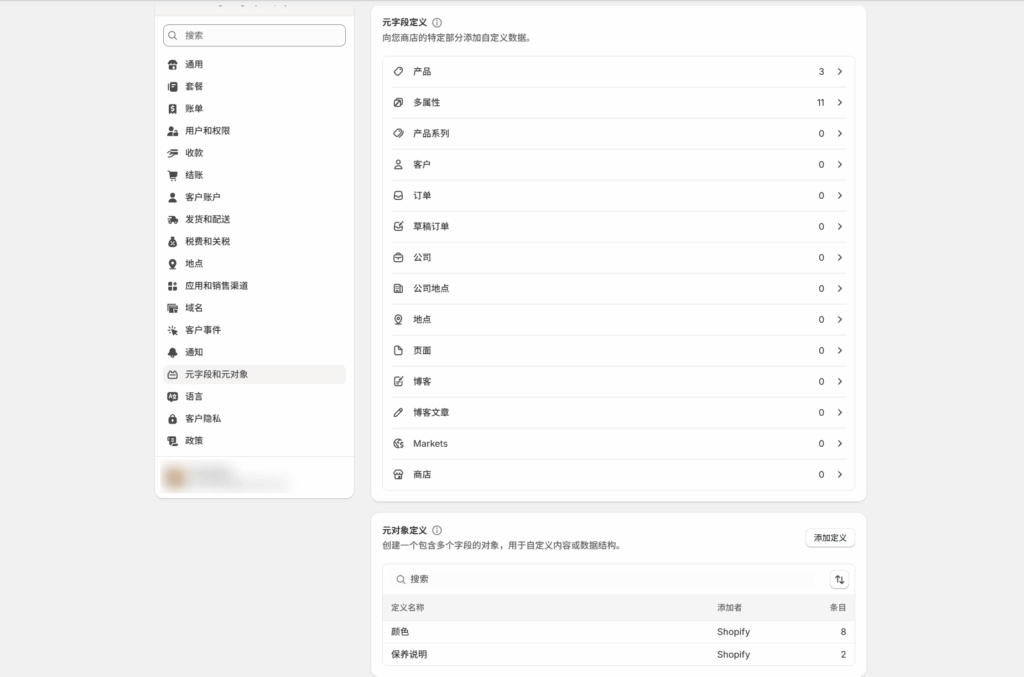Click the sort icon in metaobject list
This screenshot has width=1024, height=677.
click(x=838, y=579)
